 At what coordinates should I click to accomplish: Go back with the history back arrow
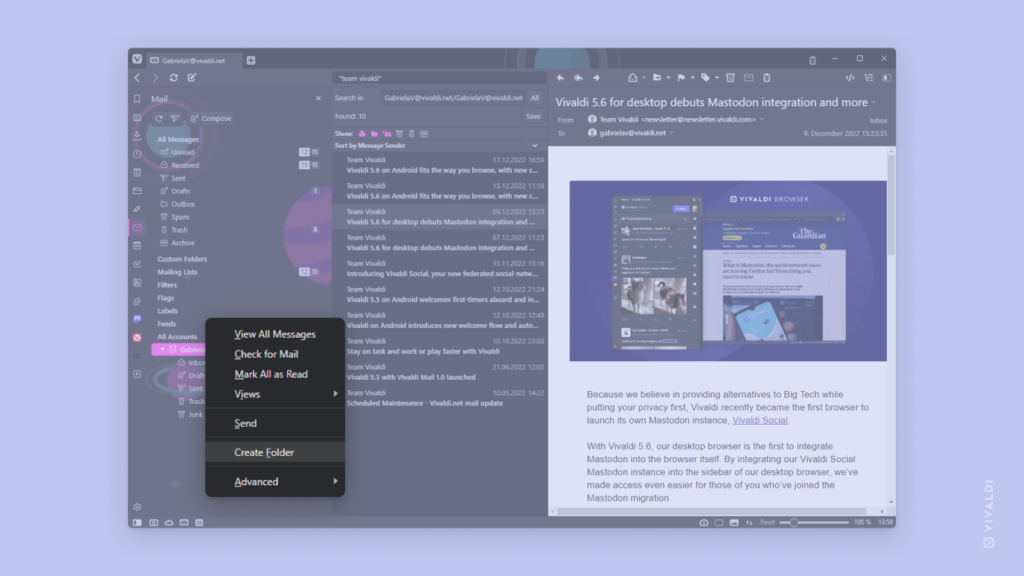[137, 78]
